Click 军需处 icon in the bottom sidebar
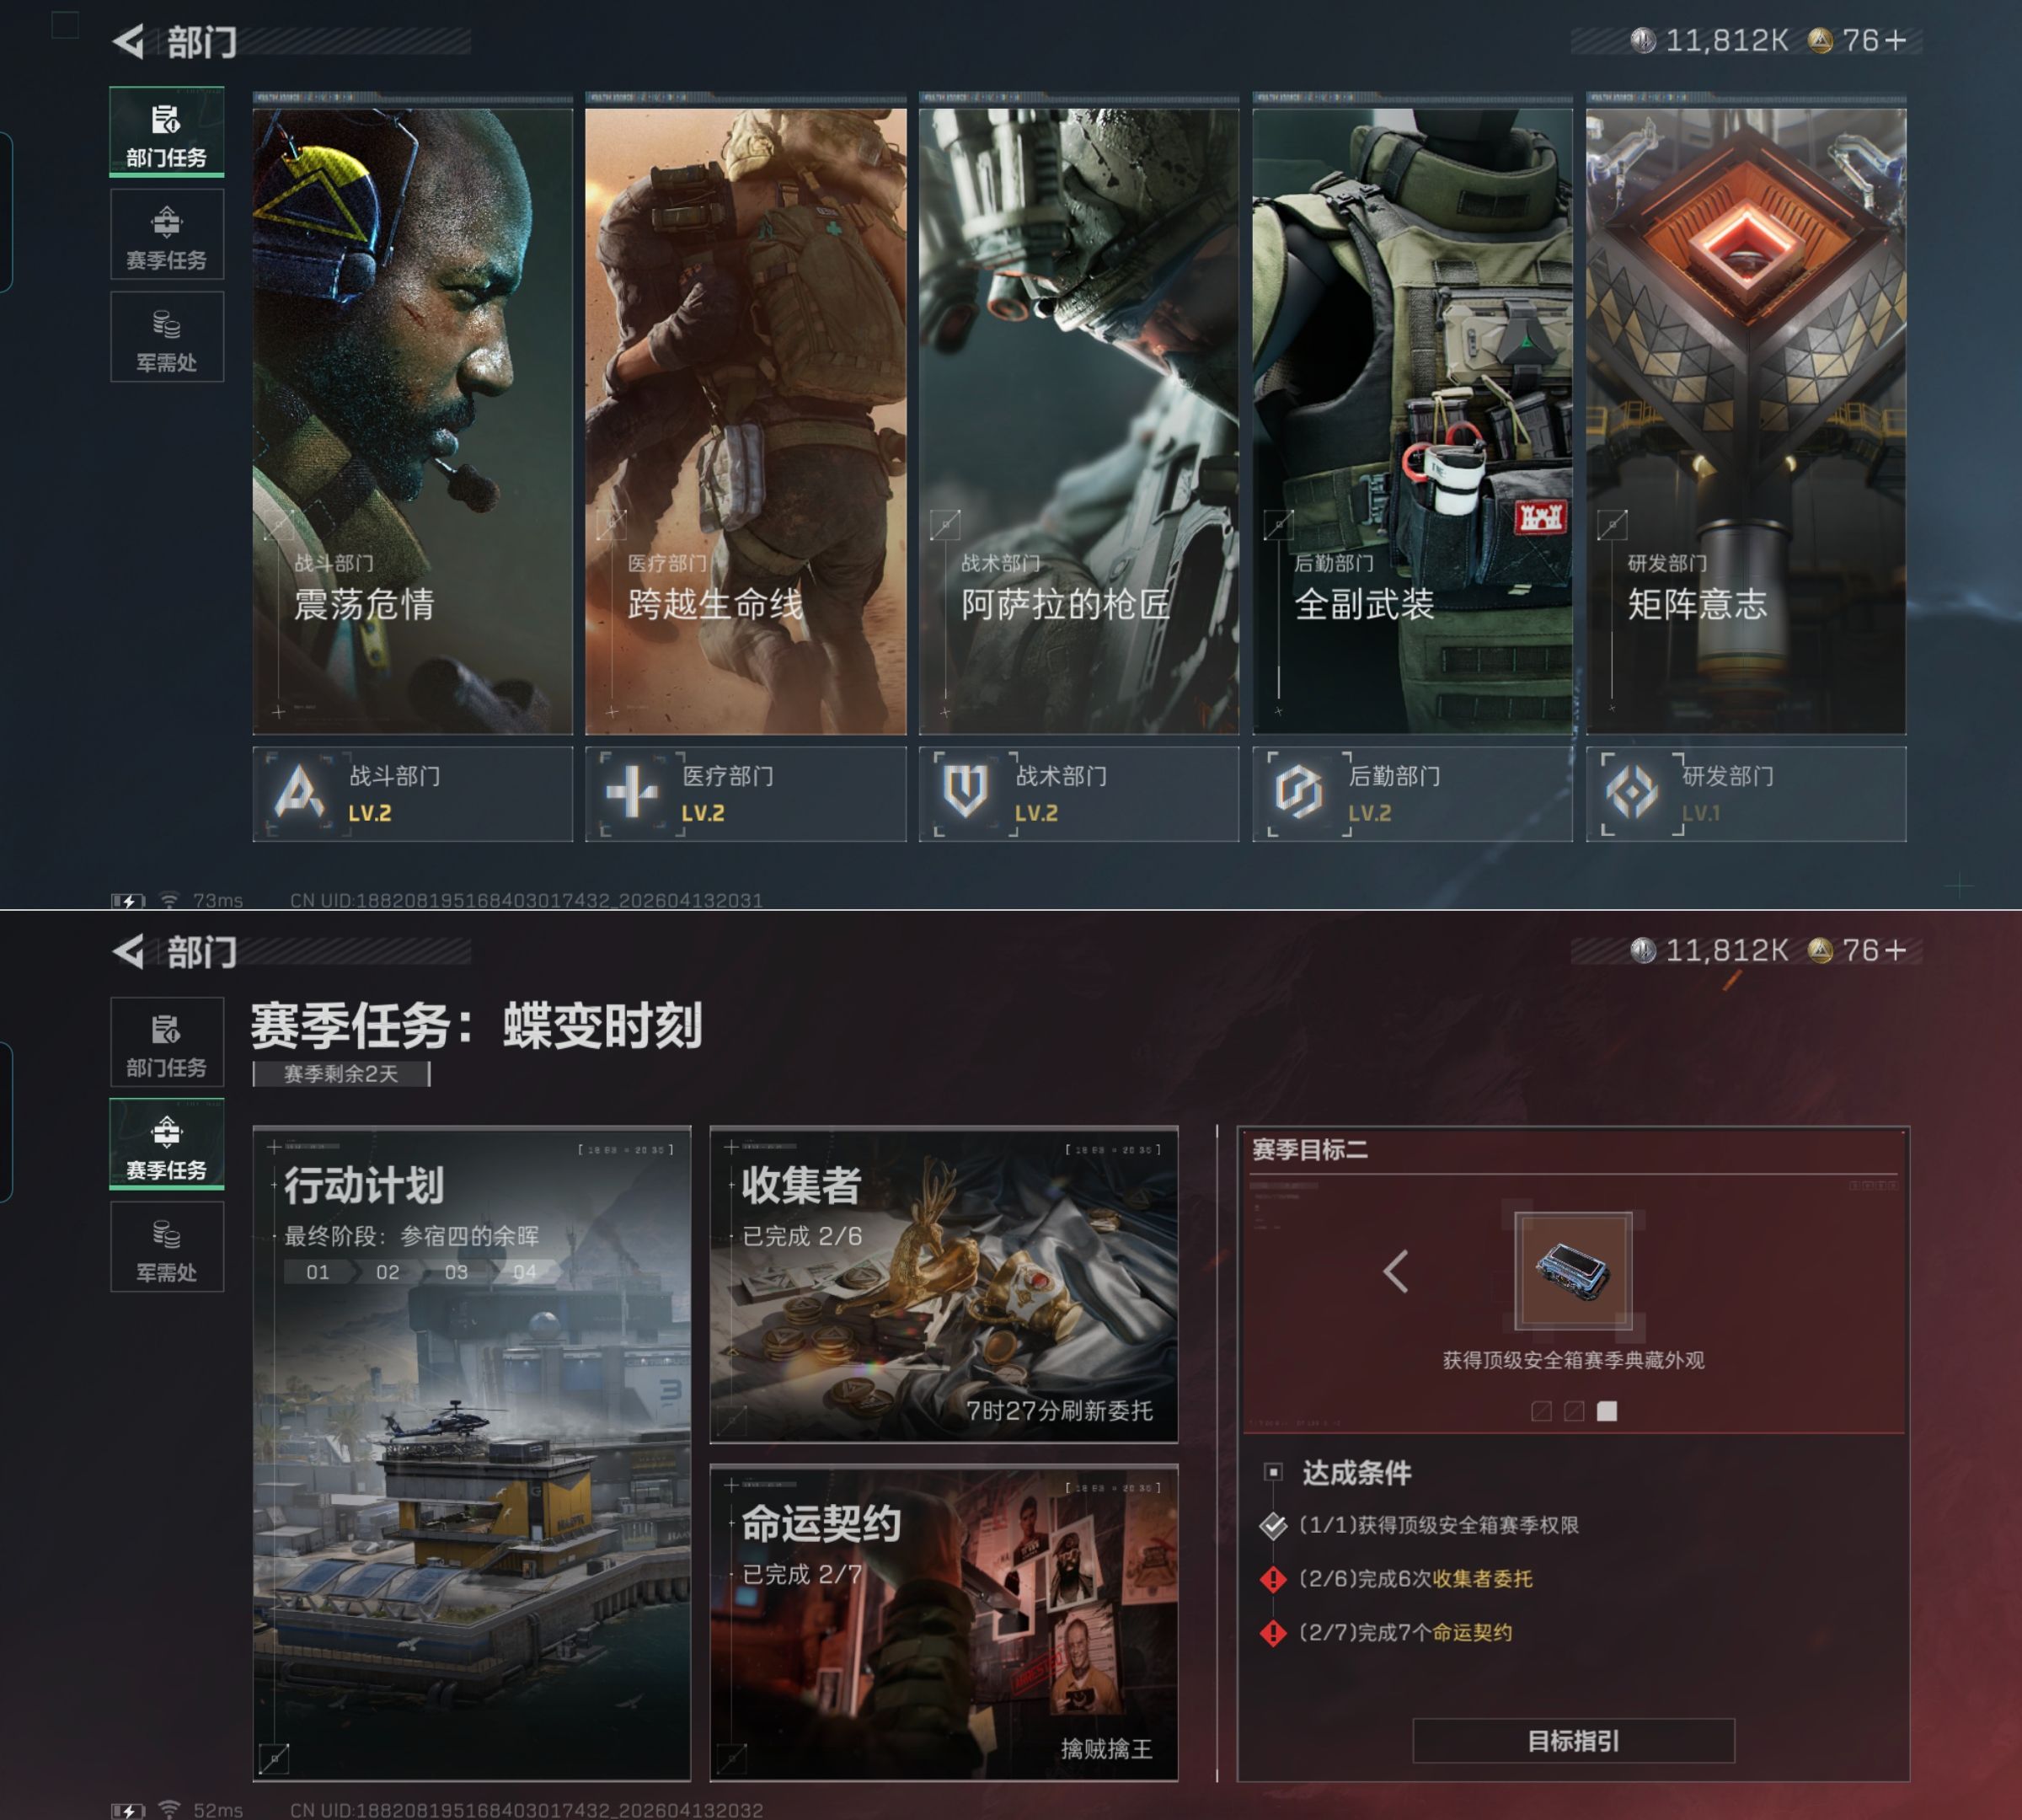Screen dimensions: 2022x1820 click(166, 1235)
